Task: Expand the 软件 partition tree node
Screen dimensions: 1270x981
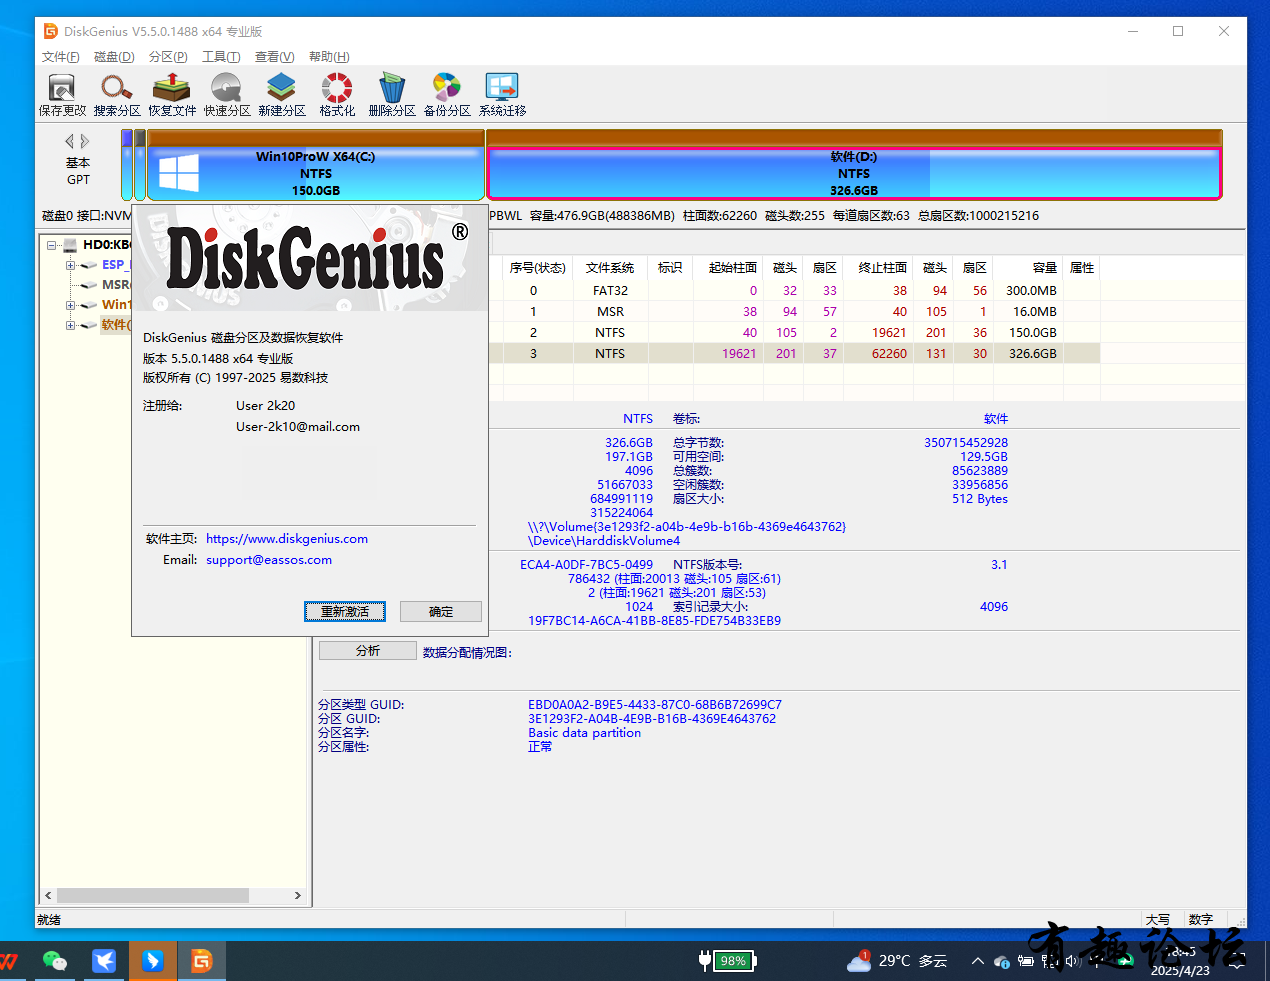Action: point(71,325)
